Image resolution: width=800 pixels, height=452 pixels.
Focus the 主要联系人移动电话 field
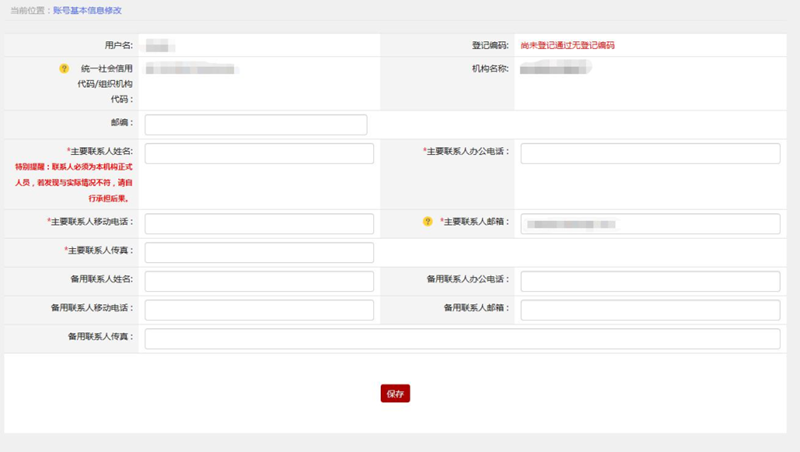(259, 223)
